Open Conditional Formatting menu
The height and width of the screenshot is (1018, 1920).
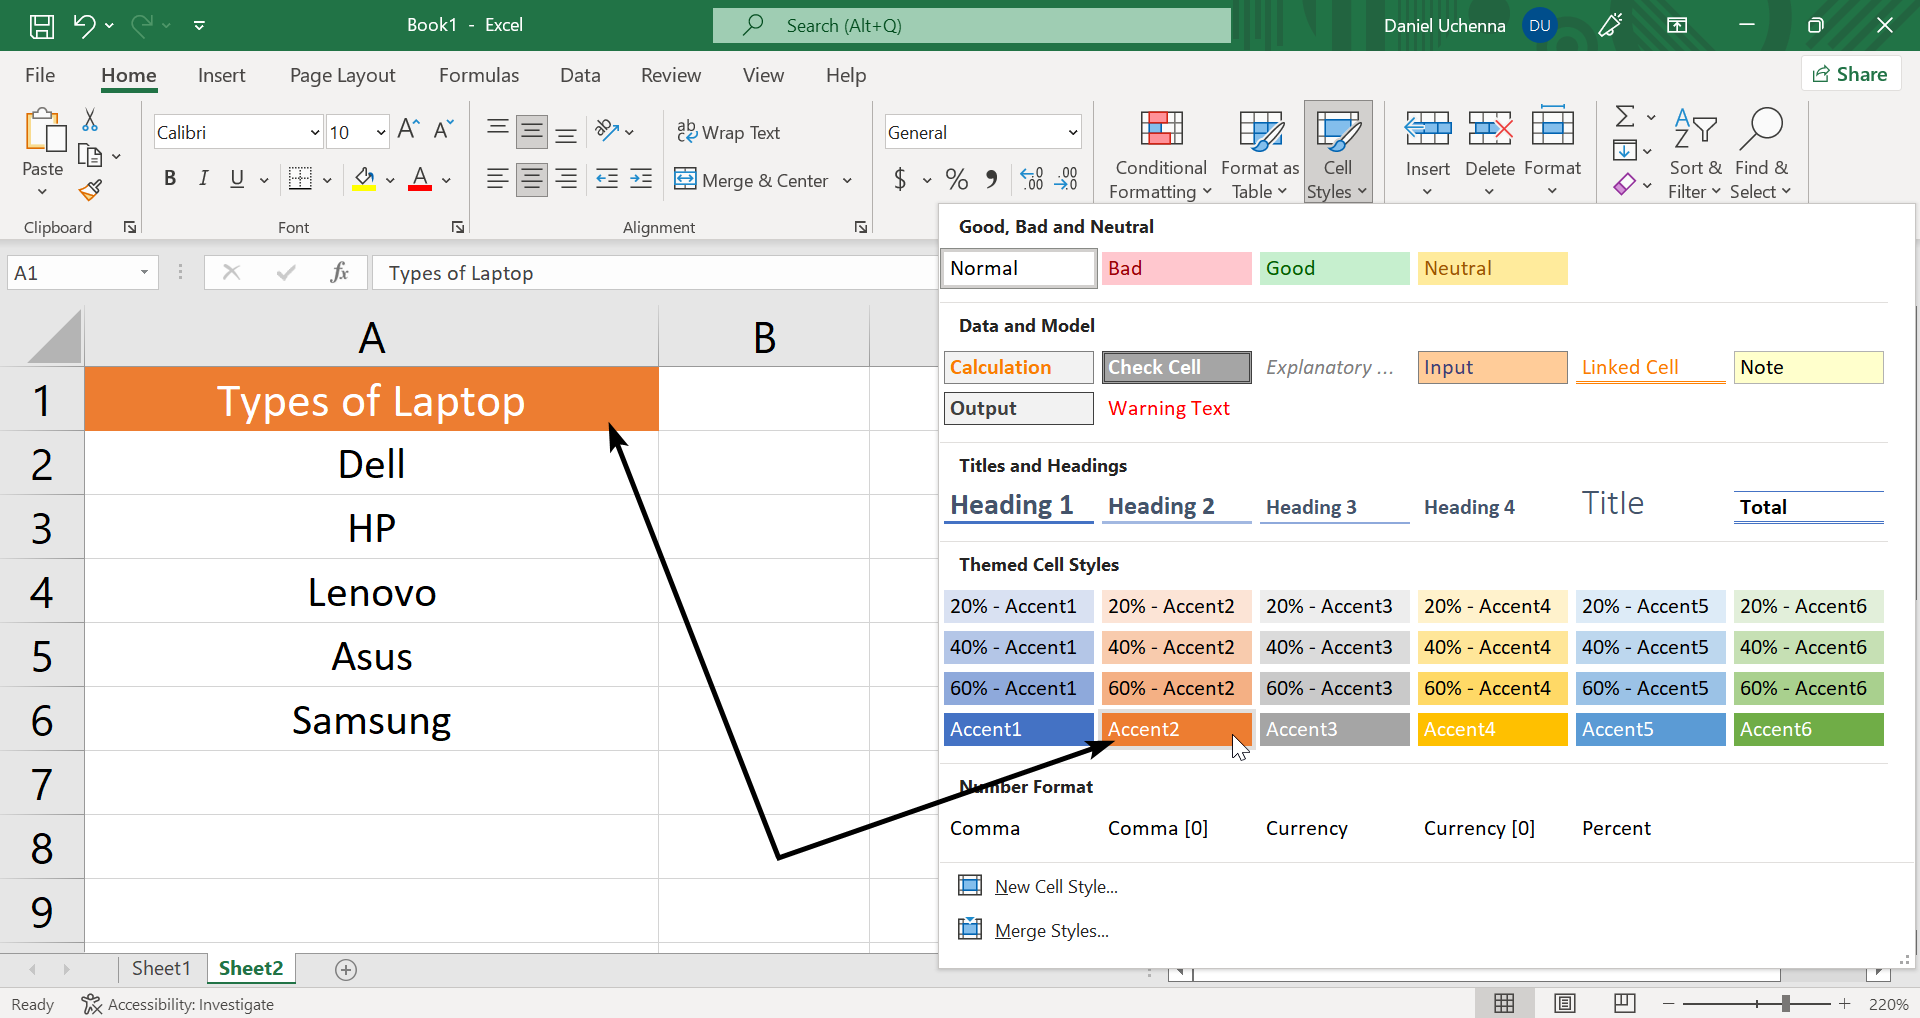1160,153
